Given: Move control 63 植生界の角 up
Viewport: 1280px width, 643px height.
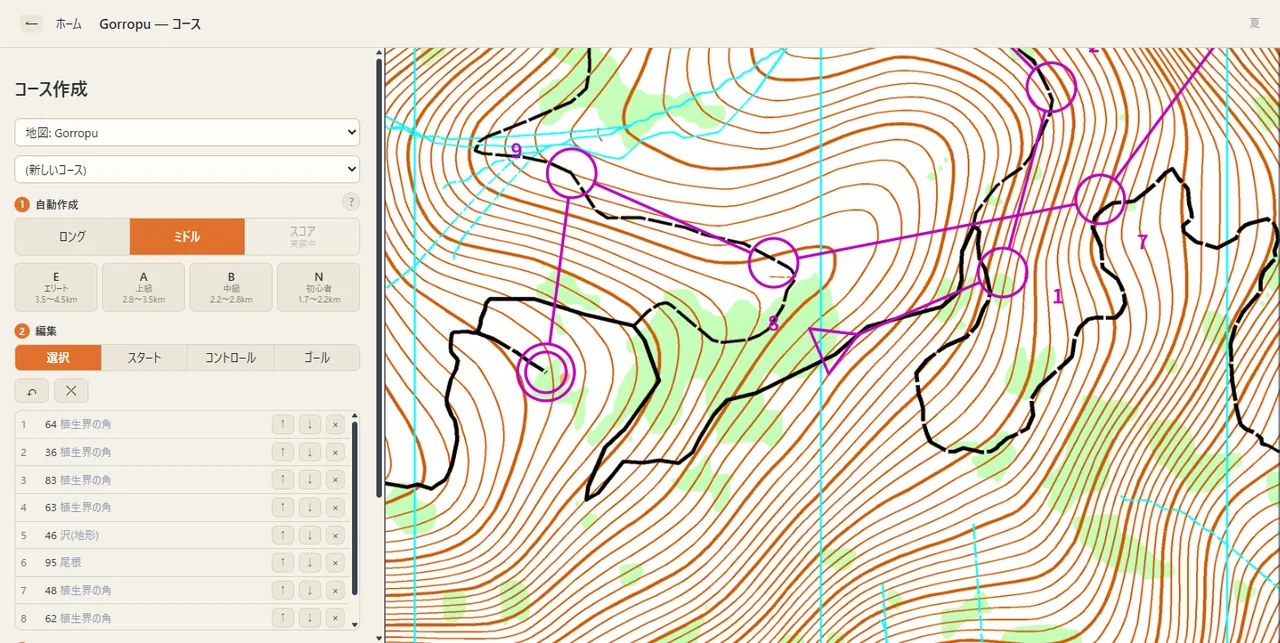Looking at the screenshot, I should (283, 507).
